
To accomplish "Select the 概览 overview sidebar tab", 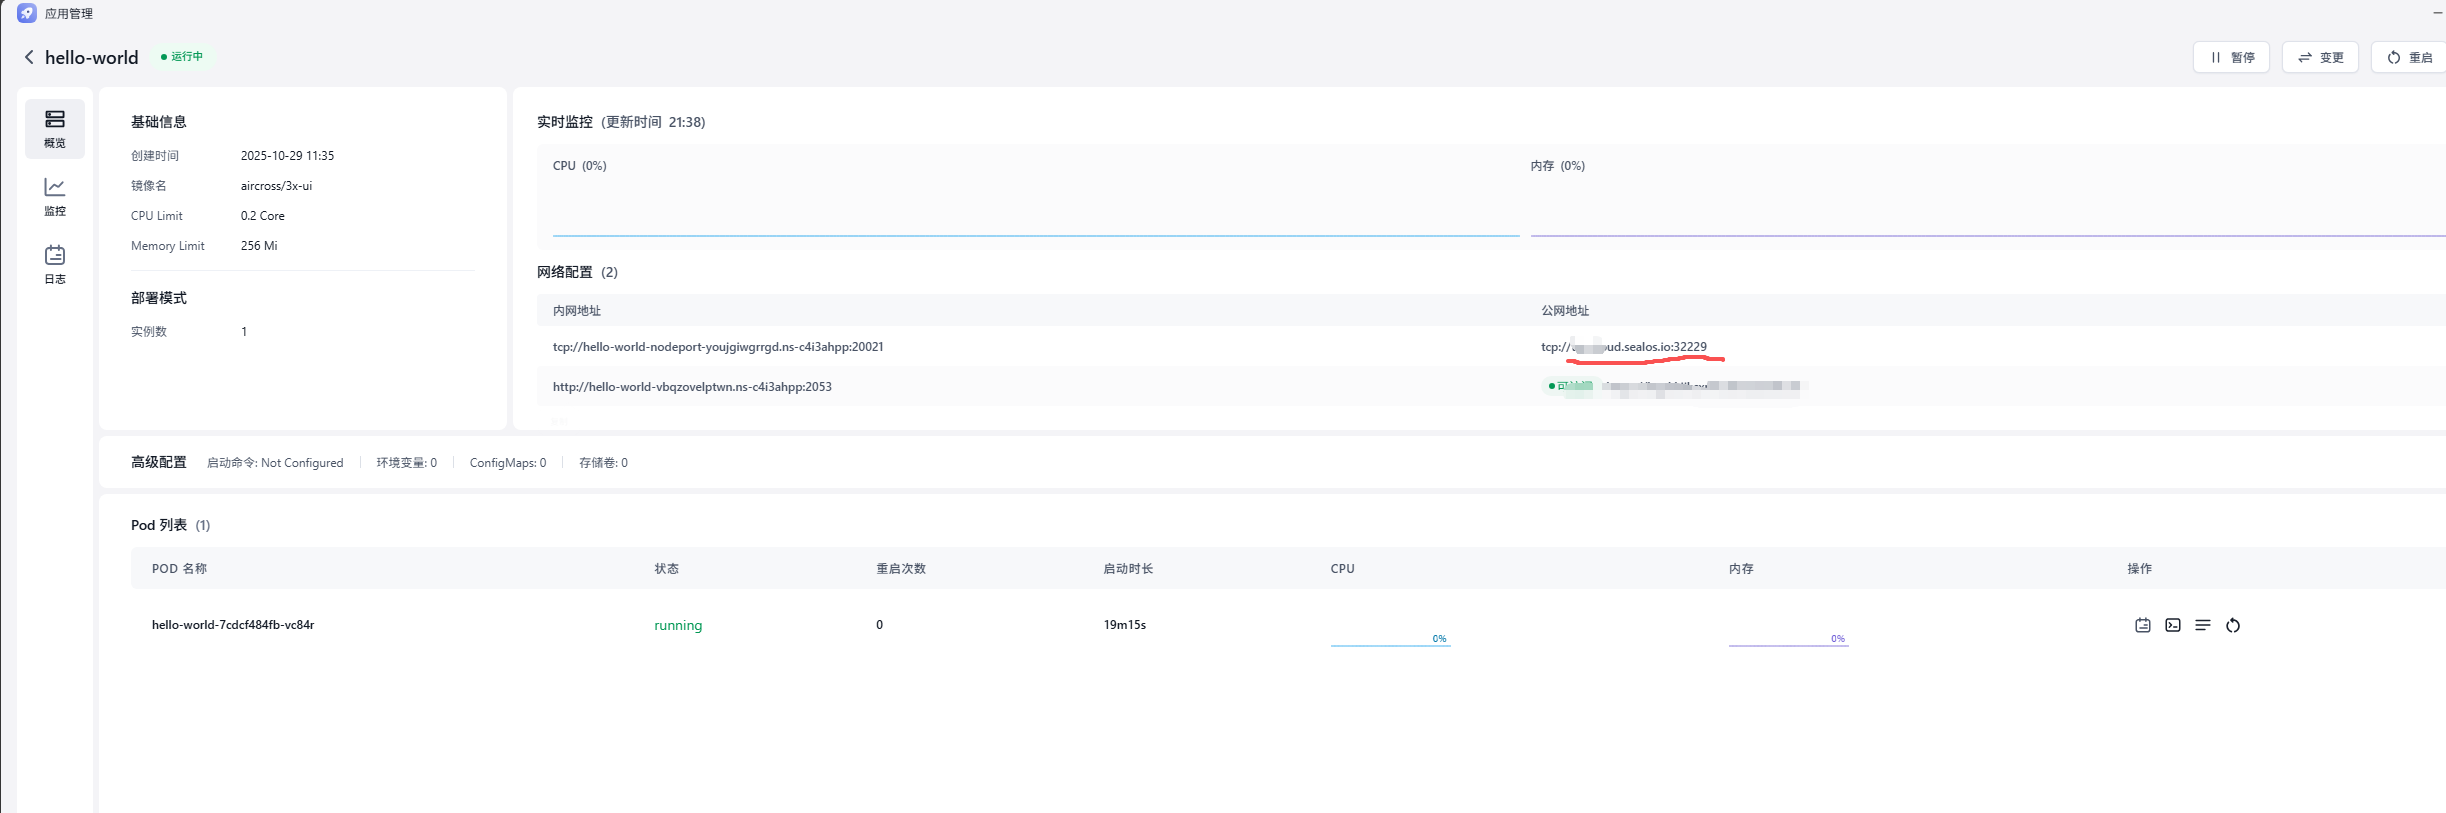I will pos(55,128).
